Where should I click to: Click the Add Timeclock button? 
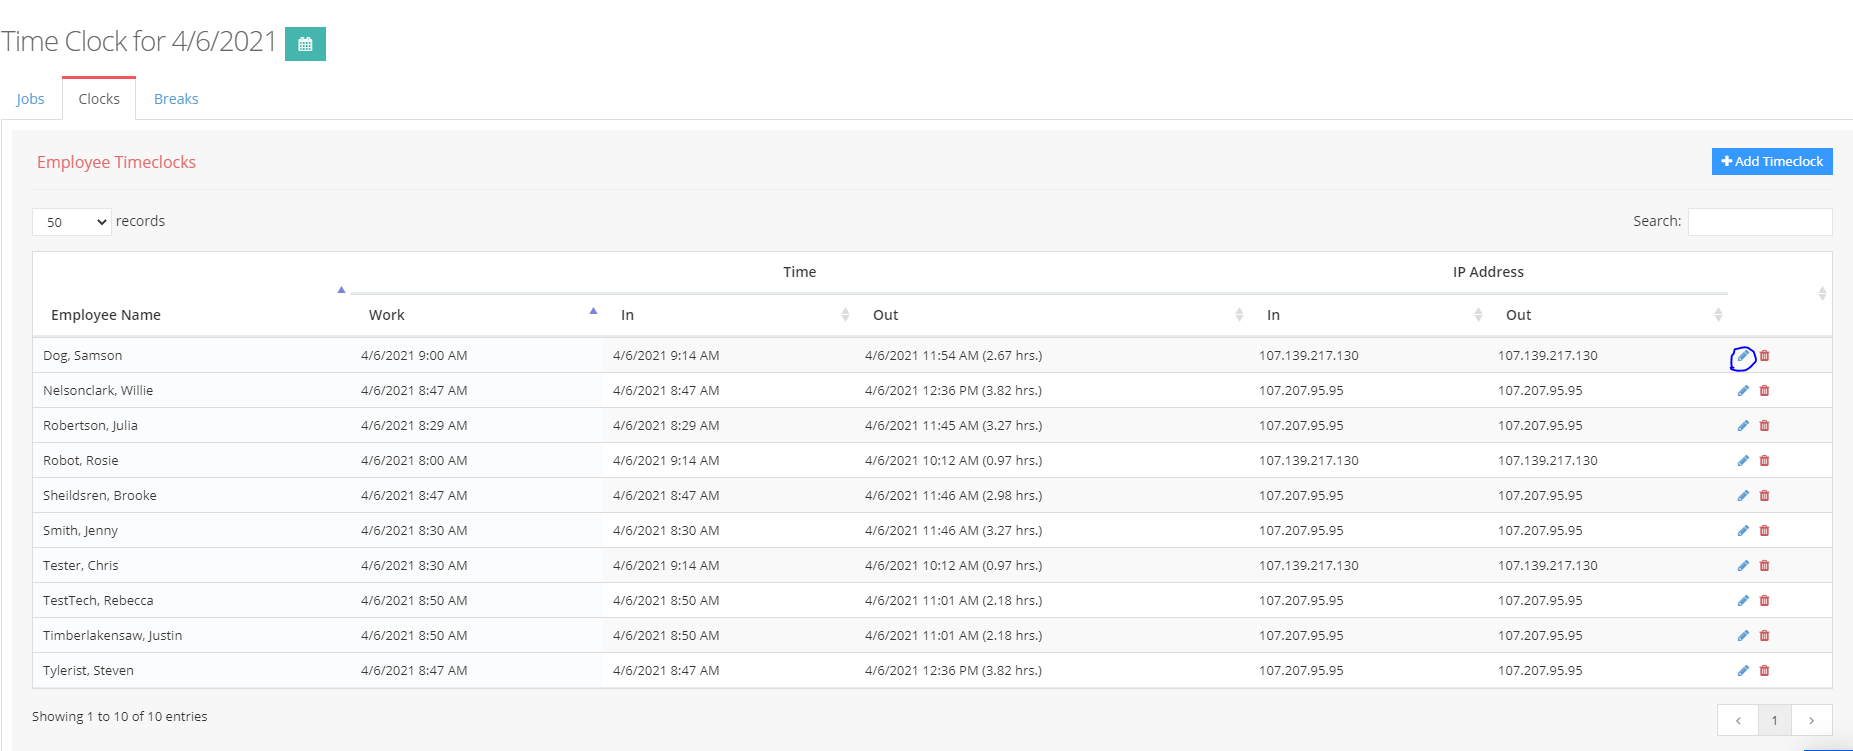[1772, 162]
